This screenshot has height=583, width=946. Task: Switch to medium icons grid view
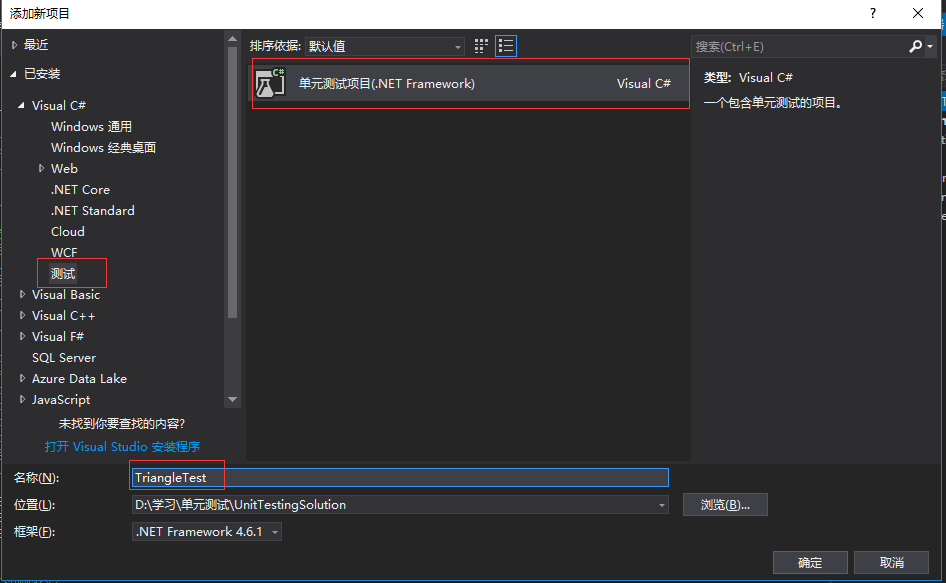[x=481, y=46]
